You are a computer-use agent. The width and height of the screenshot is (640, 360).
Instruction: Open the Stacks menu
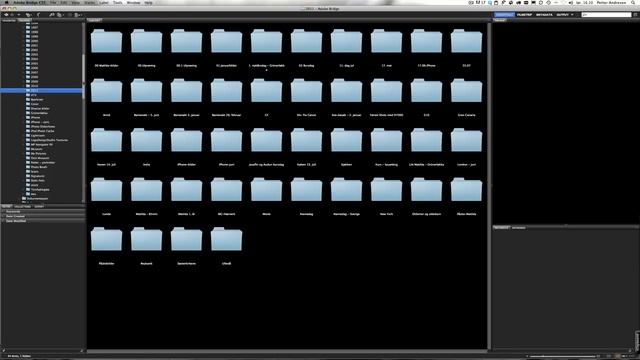(89, 2)
